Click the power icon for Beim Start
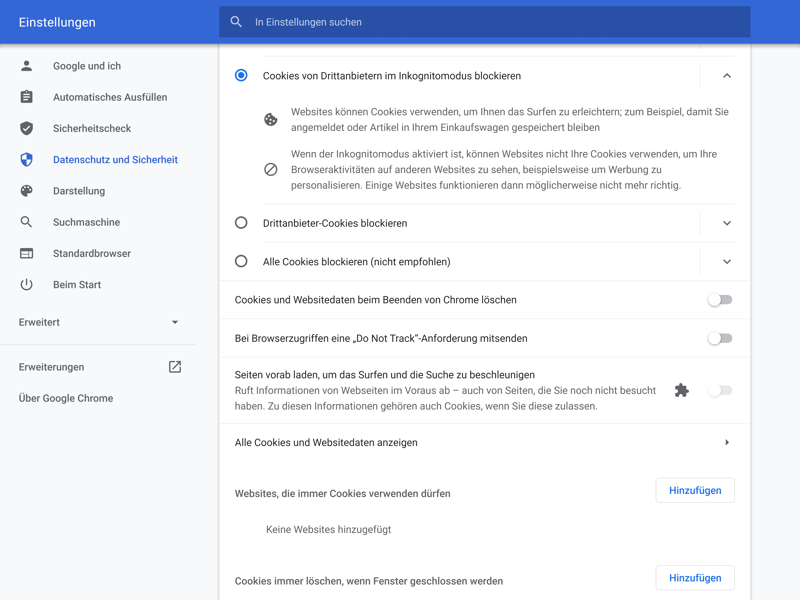 (x=27, y=285)
